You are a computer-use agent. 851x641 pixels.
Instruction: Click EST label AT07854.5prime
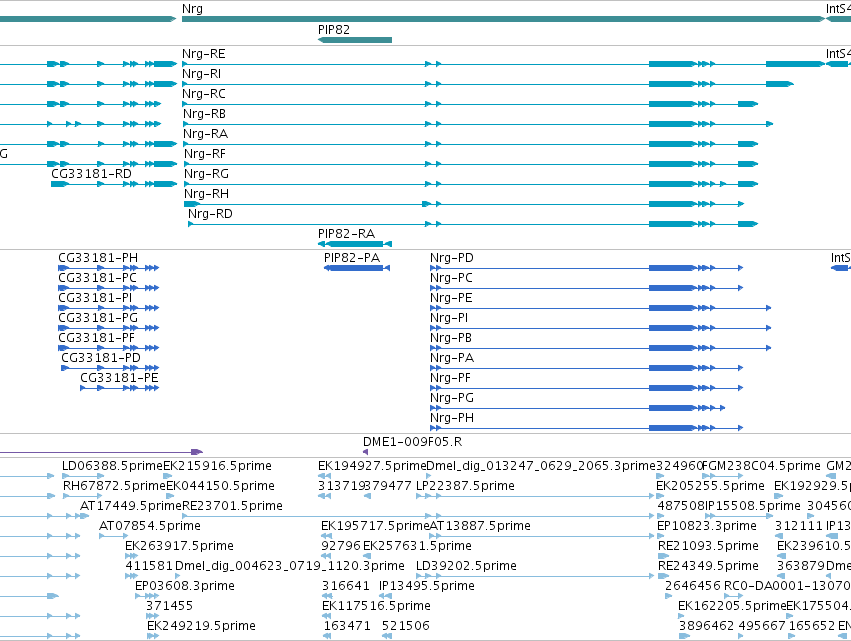pyautogui.click(x=150, y=526)
